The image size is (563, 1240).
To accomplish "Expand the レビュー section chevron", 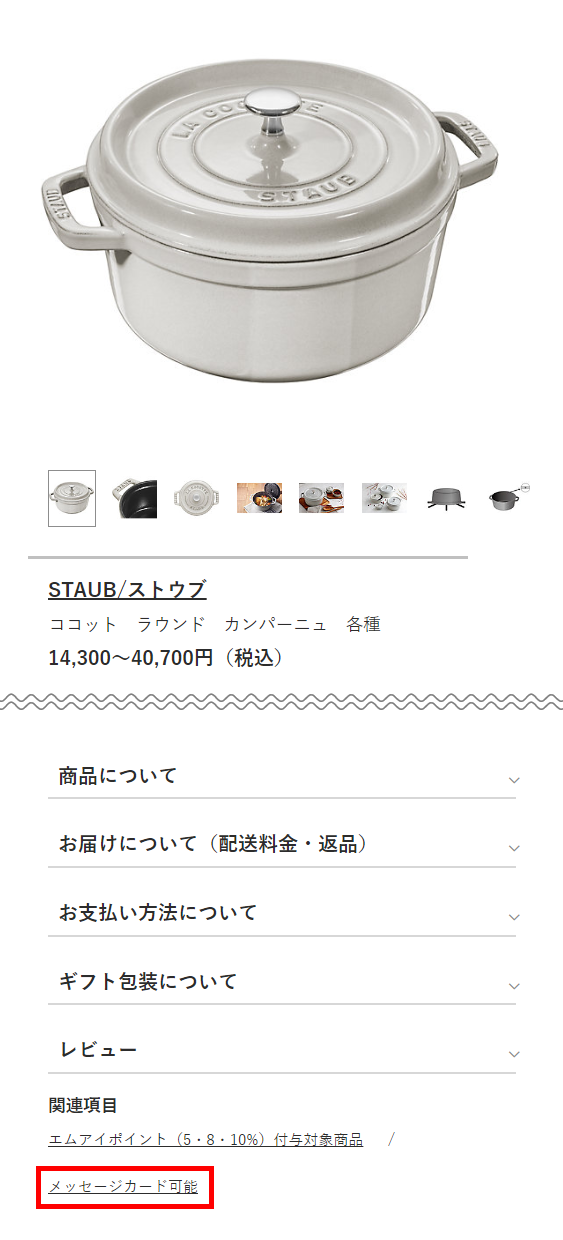I will pos(514,1054).
